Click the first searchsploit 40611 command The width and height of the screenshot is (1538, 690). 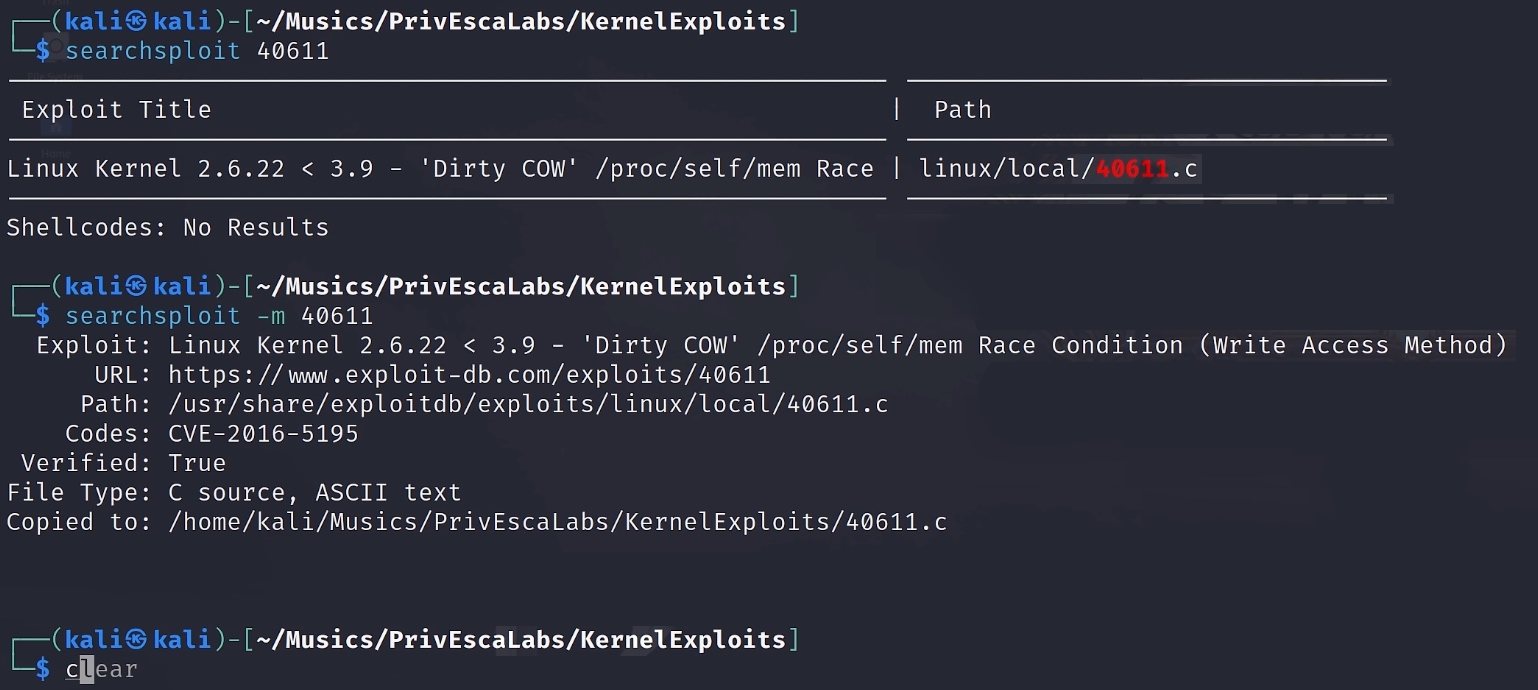[197, 51]
